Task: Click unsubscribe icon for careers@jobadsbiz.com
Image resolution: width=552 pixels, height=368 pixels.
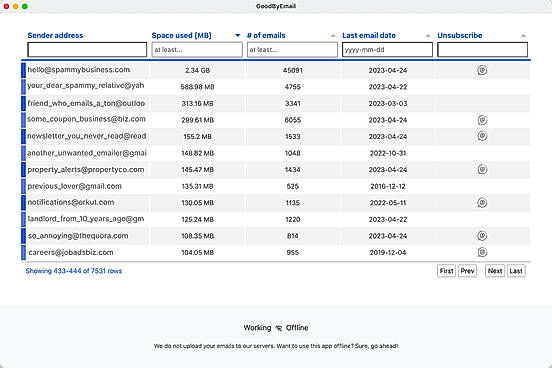Action: click(482, 252)
